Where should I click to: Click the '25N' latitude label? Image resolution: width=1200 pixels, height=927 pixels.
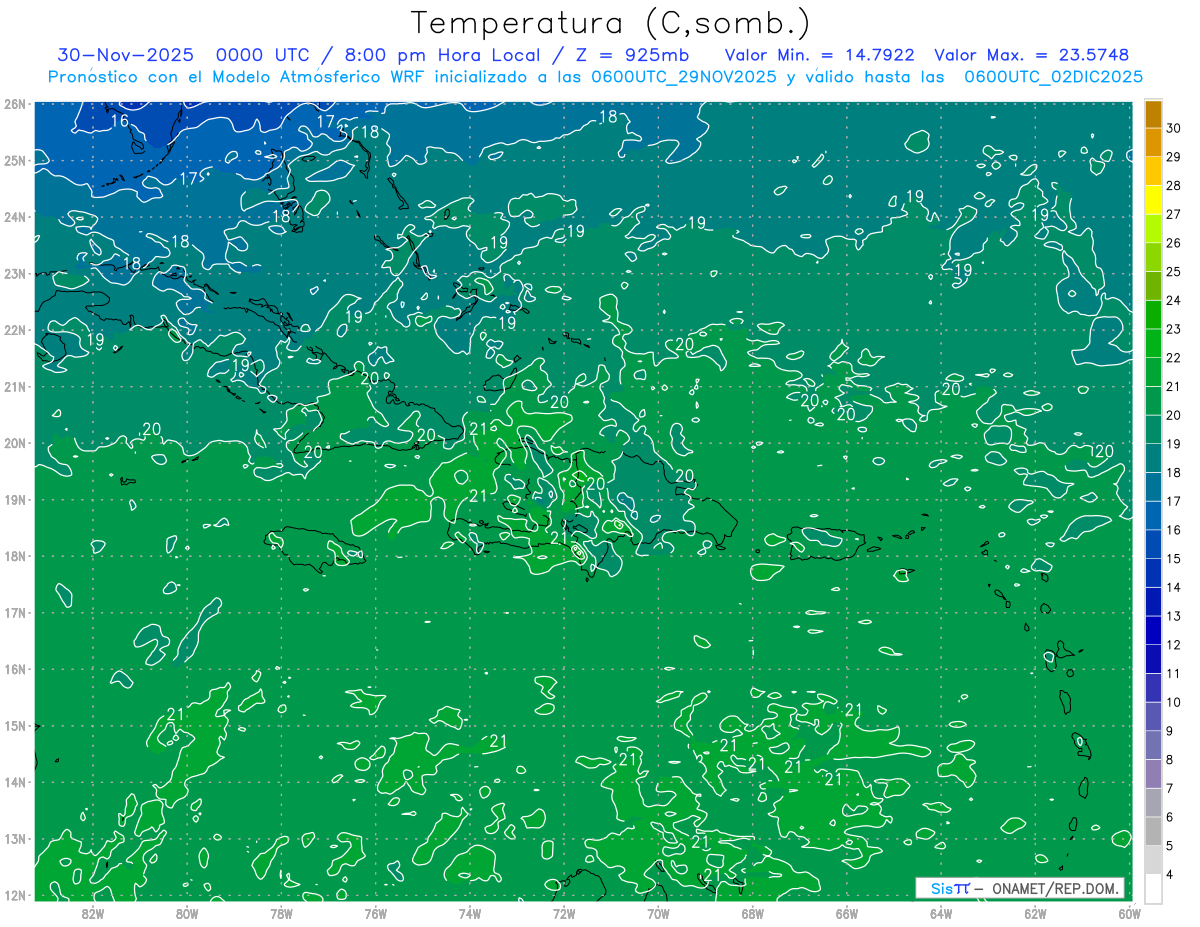click(14, 160)
